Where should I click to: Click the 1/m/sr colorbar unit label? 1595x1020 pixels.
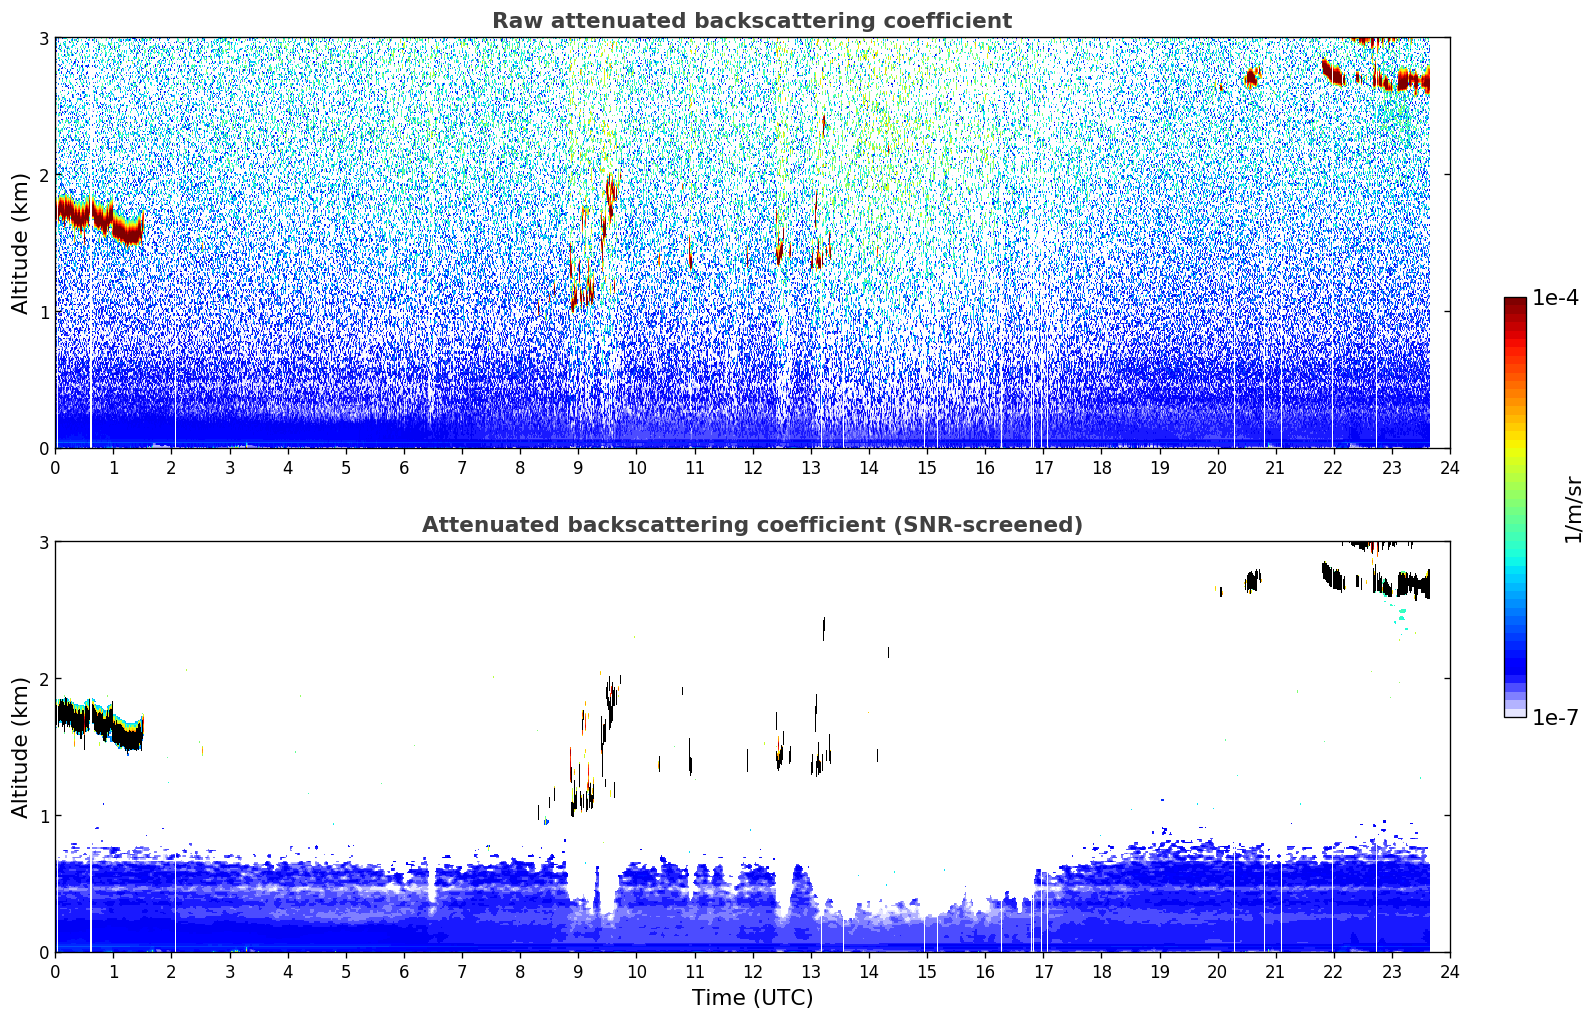[x=1573, y=509]
